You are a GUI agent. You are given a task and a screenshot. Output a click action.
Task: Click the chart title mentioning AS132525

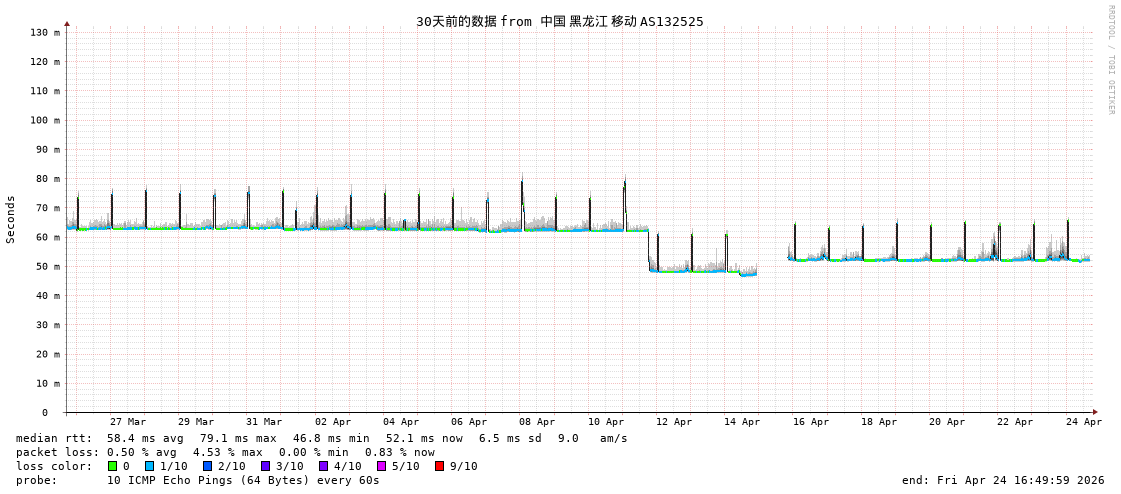(x=559, y=21)
